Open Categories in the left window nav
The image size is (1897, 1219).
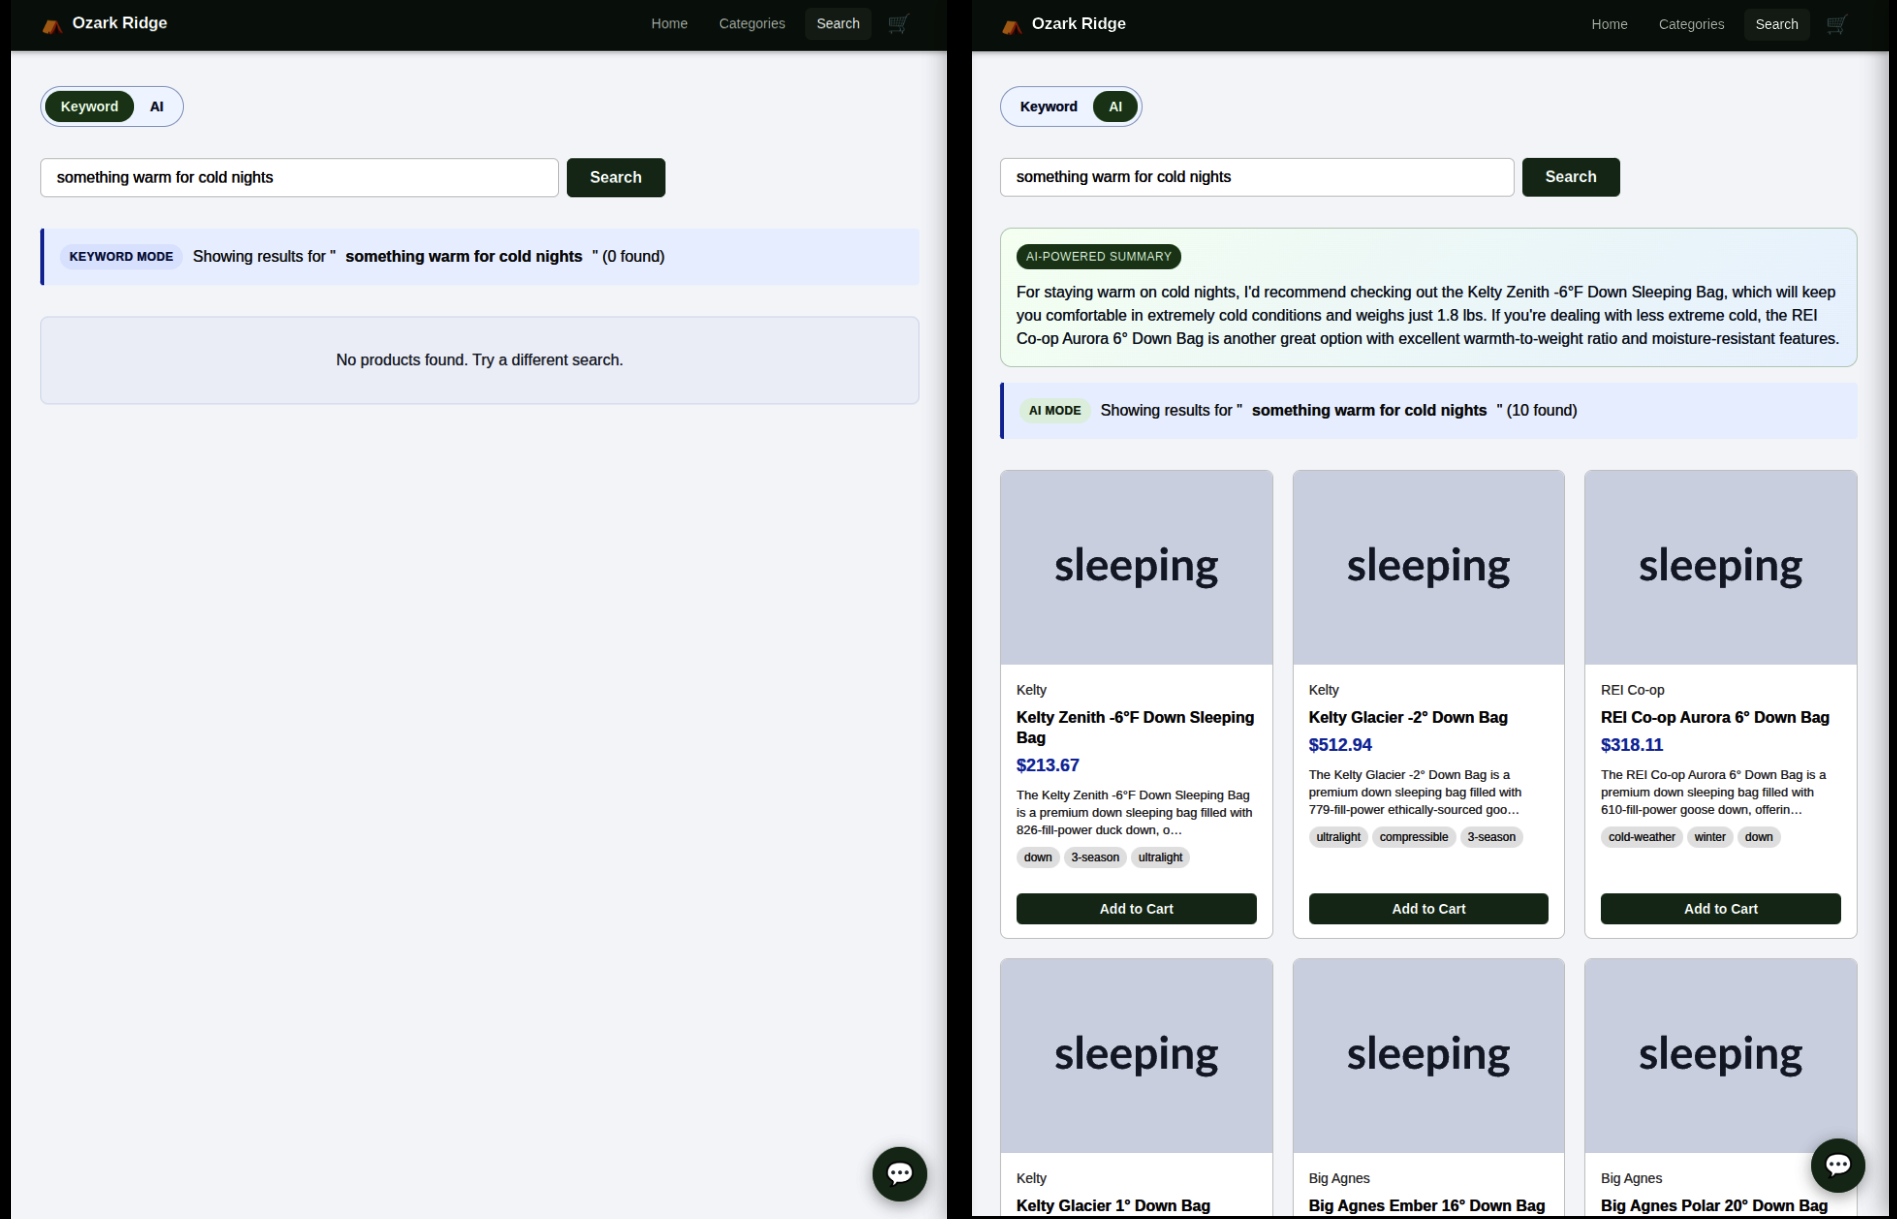click(x=752, y=24)
